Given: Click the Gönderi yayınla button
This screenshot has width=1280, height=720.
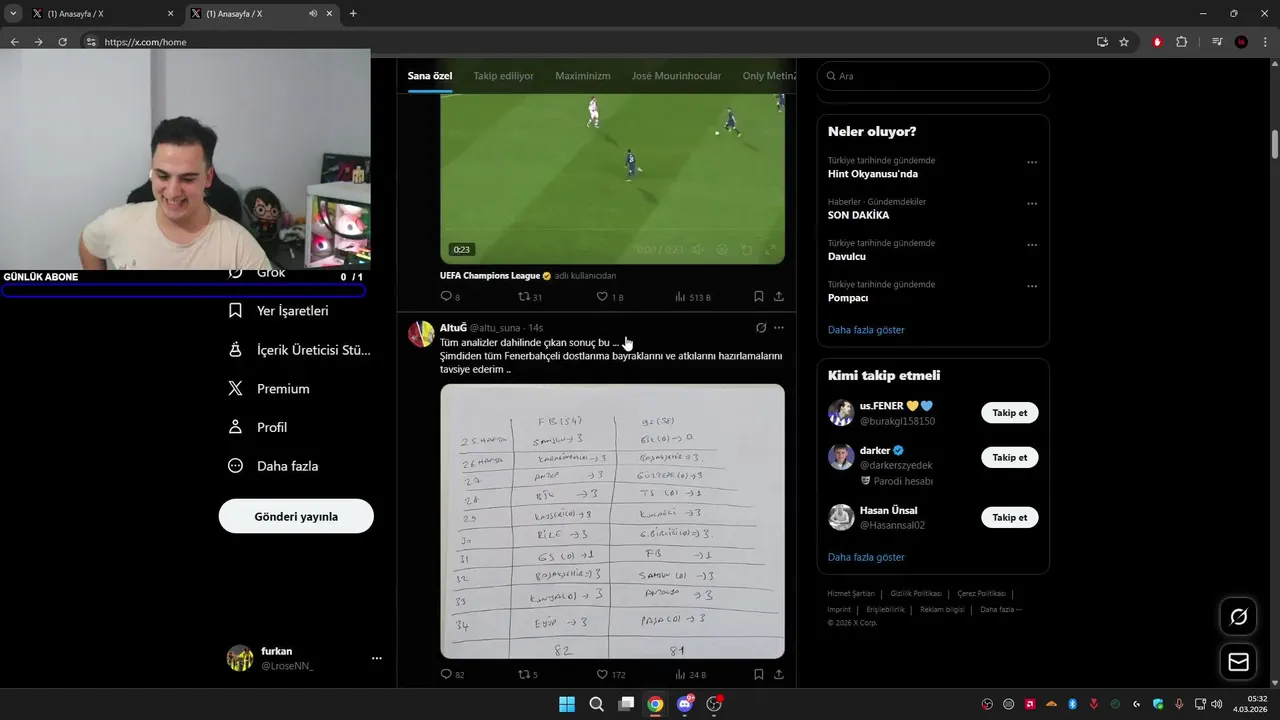Looking at the screenshot, I should (296, 516).
